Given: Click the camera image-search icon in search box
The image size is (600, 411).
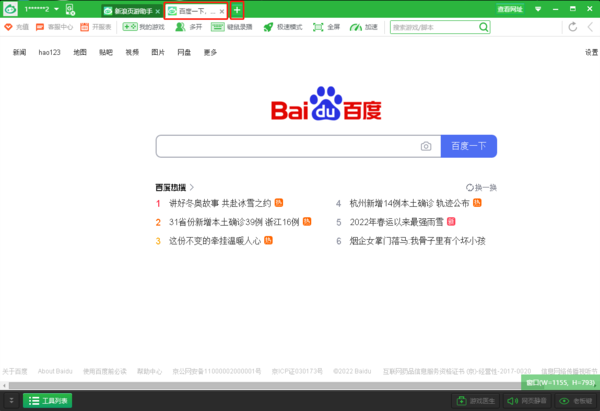Looking at the screenshot, I should (x=426, y=146).
